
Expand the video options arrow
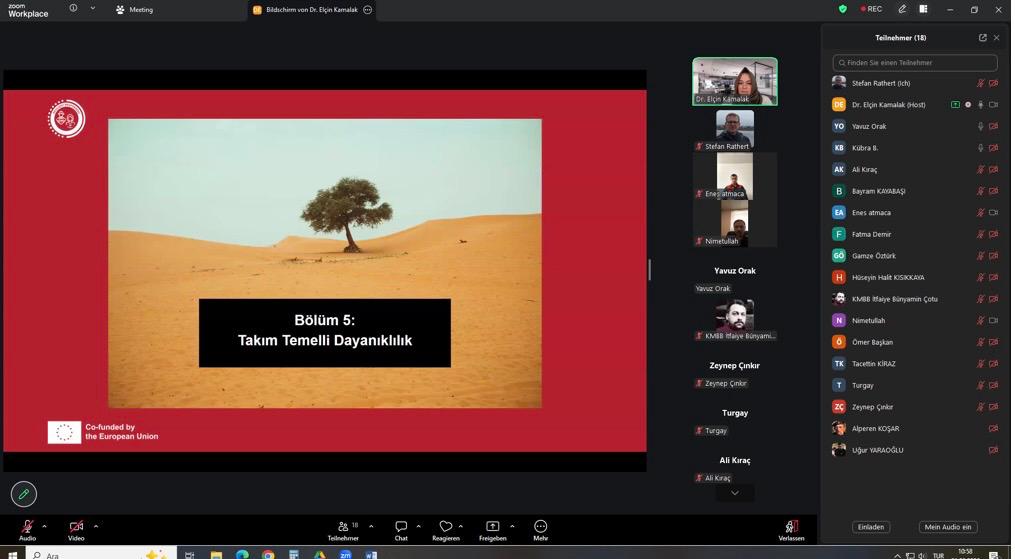[96, 526]
